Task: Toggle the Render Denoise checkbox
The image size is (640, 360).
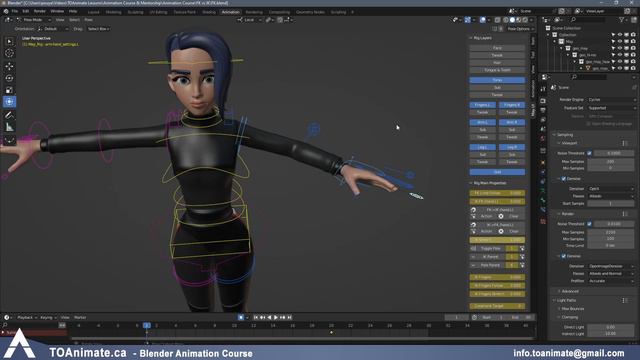Action: (x=564, y=256)
